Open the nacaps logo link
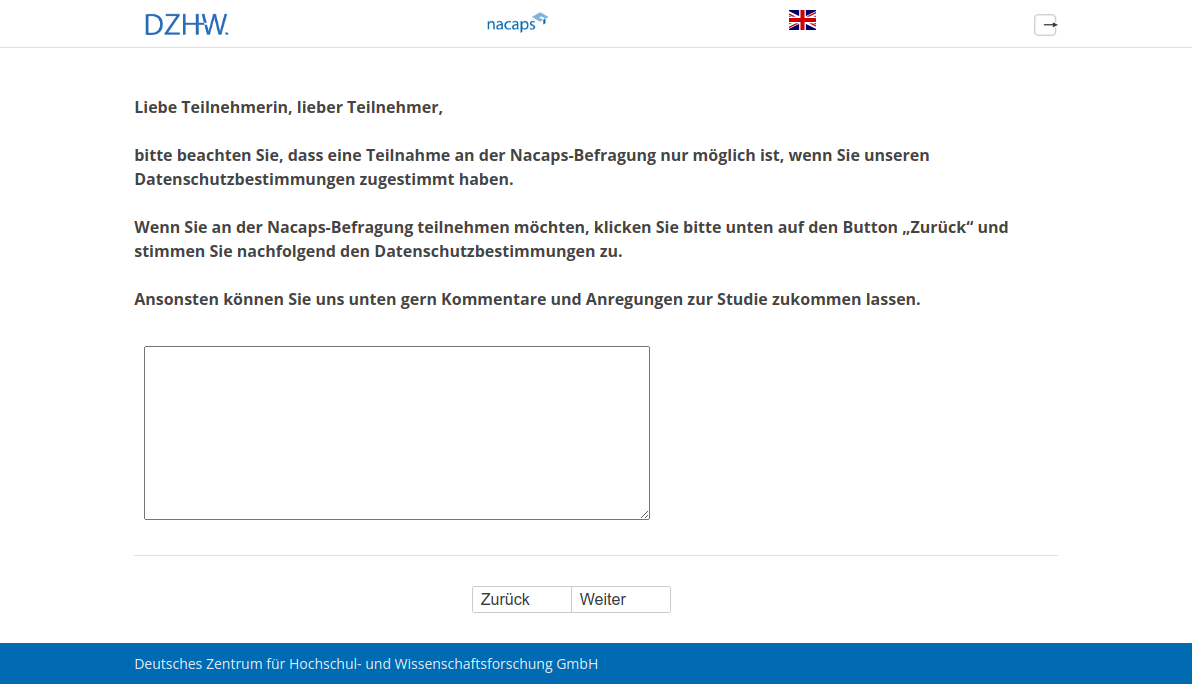 512,24
